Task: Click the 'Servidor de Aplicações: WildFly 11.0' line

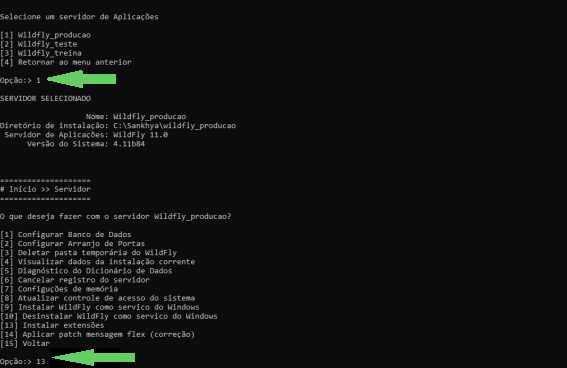Action: pos(86,135)
